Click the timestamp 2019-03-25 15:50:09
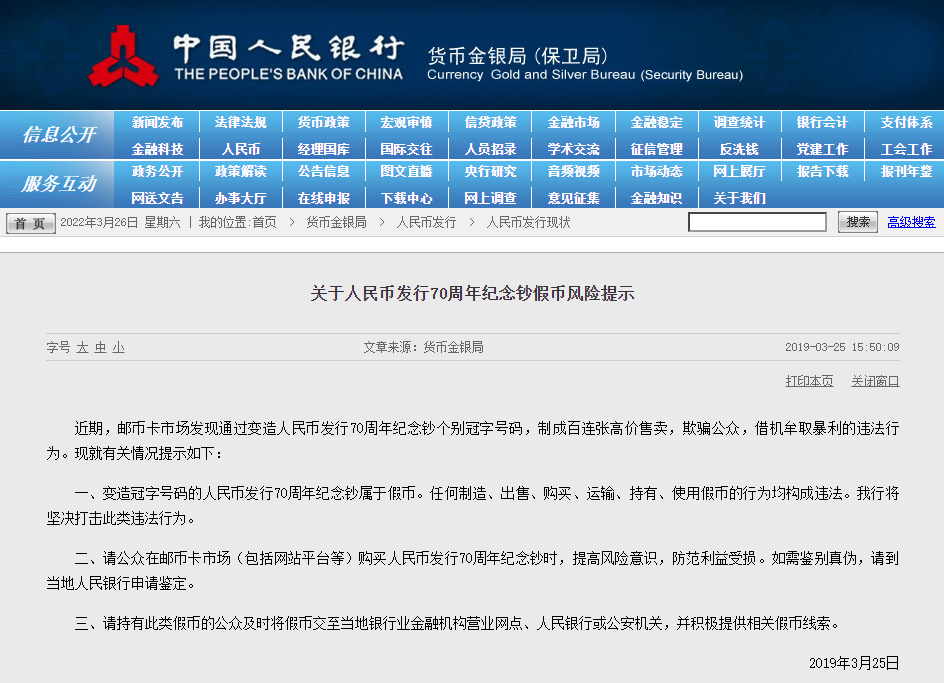The width and height of the screenshot is (944, 683). click(842, 348)
